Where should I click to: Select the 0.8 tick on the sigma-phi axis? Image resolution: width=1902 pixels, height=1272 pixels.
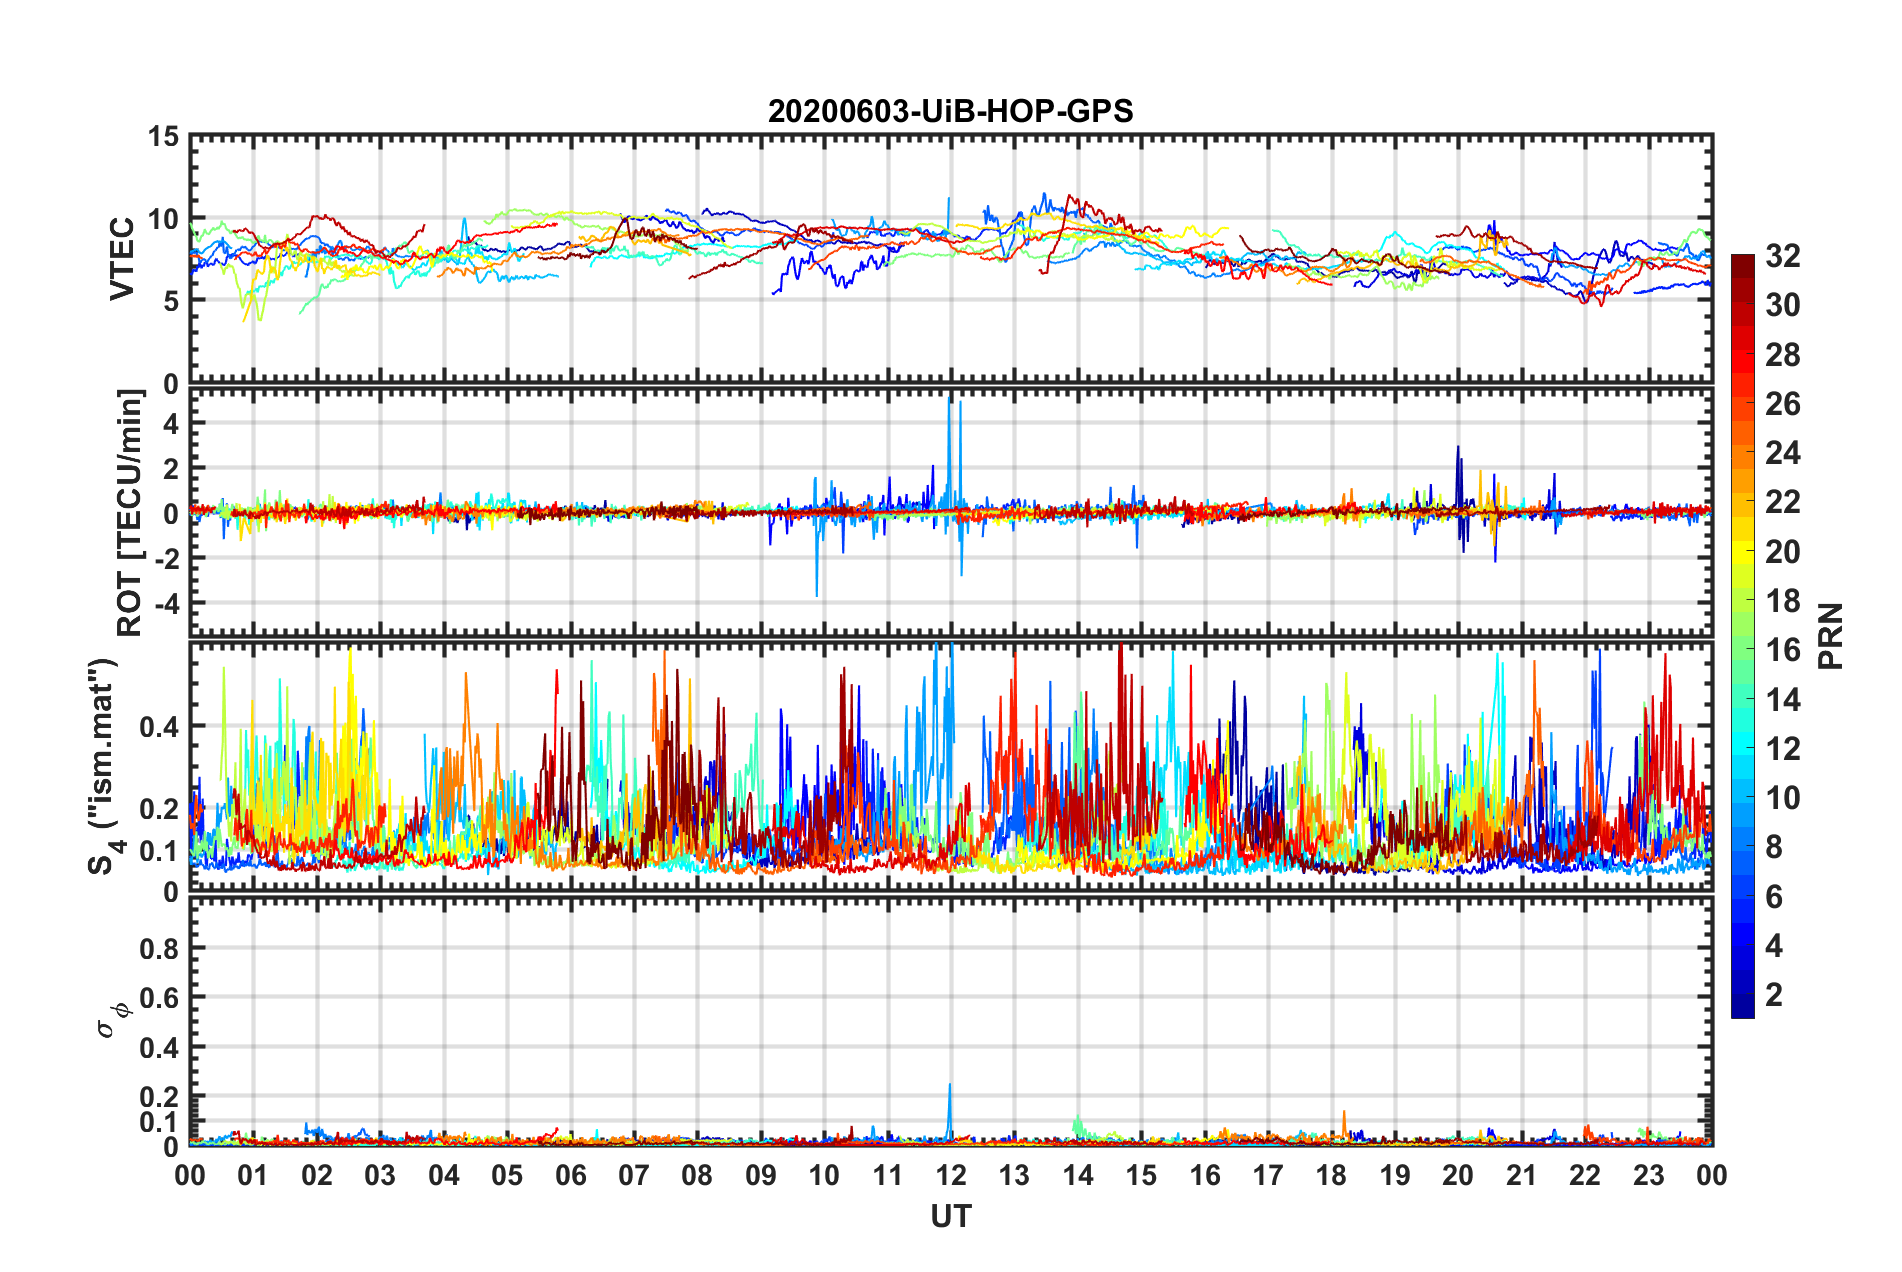click(158, 948)
